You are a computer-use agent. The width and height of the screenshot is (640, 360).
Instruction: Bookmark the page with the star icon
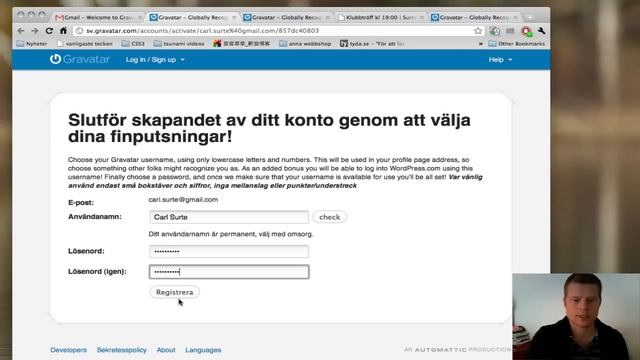pos(478,31)
